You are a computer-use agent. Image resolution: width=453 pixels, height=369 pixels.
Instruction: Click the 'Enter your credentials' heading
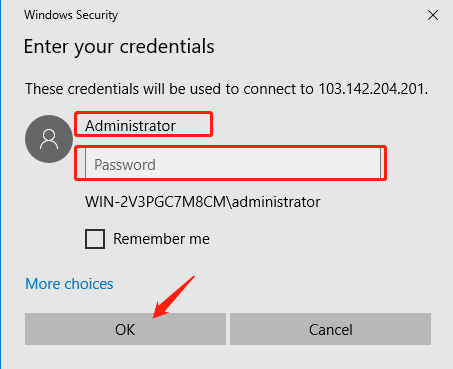point(119,46)
